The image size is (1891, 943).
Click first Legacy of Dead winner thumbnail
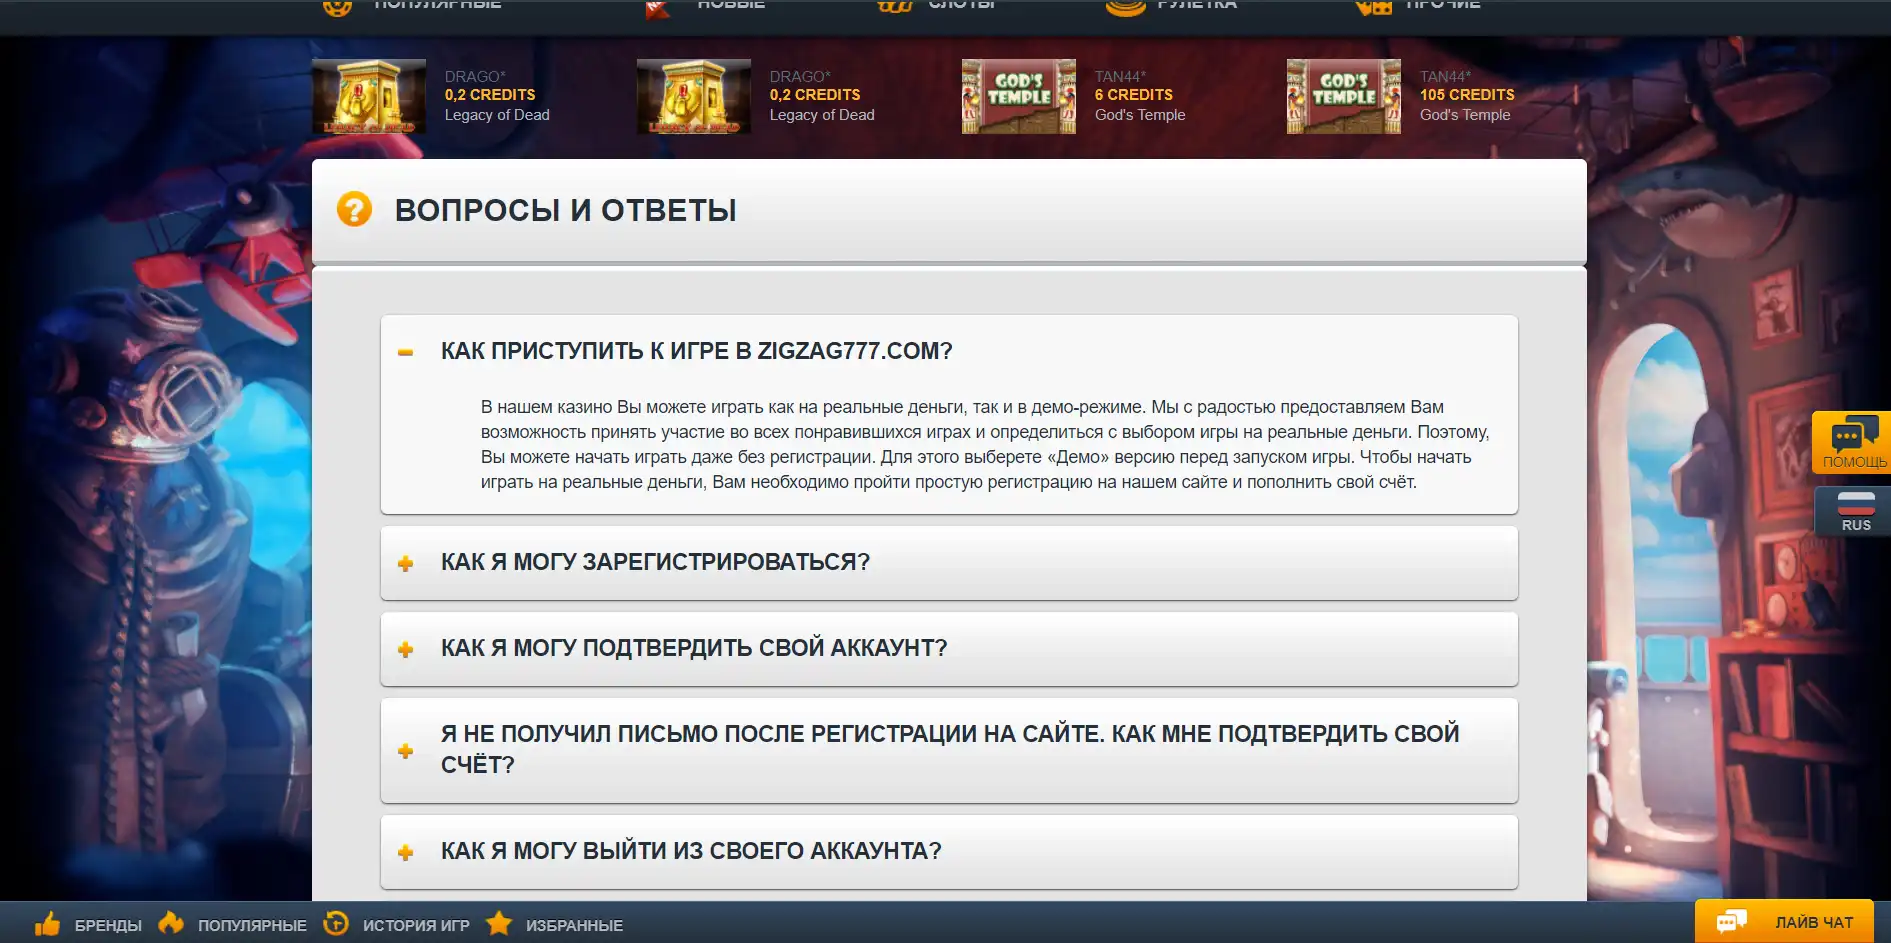tap(369, 97)
